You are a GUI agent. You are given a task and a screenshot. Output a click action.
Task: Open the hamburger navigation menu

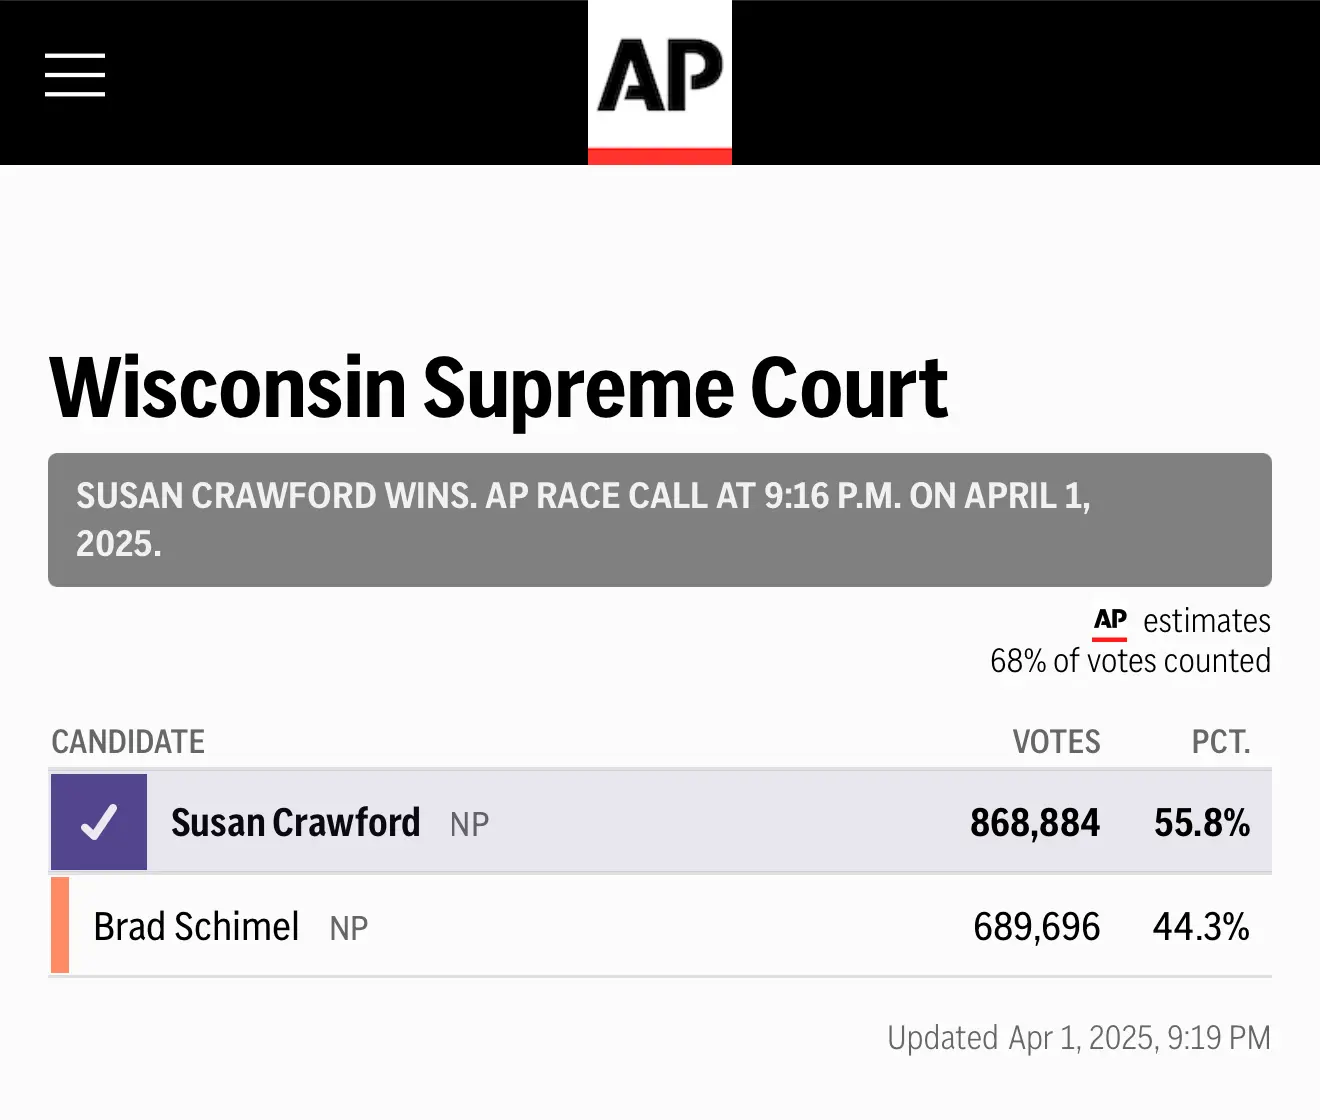coord(75,75)
